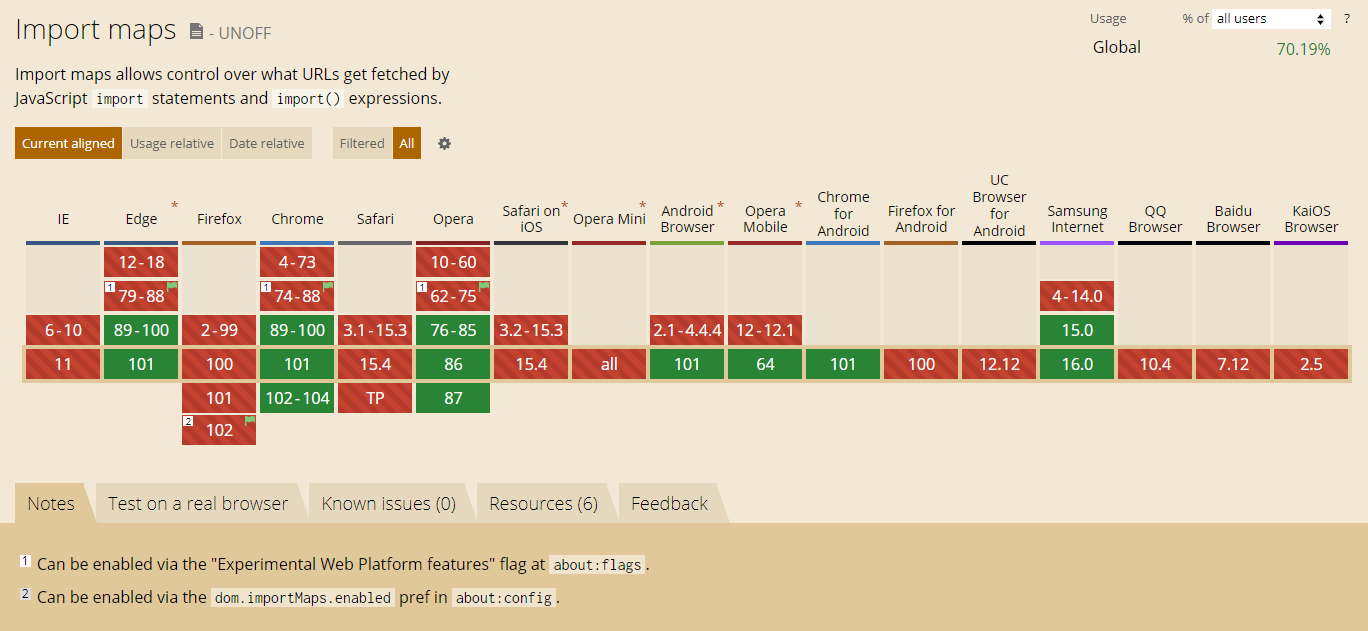
Task: Select the Opera Mini all cell
Action: (x=609, y=364)
